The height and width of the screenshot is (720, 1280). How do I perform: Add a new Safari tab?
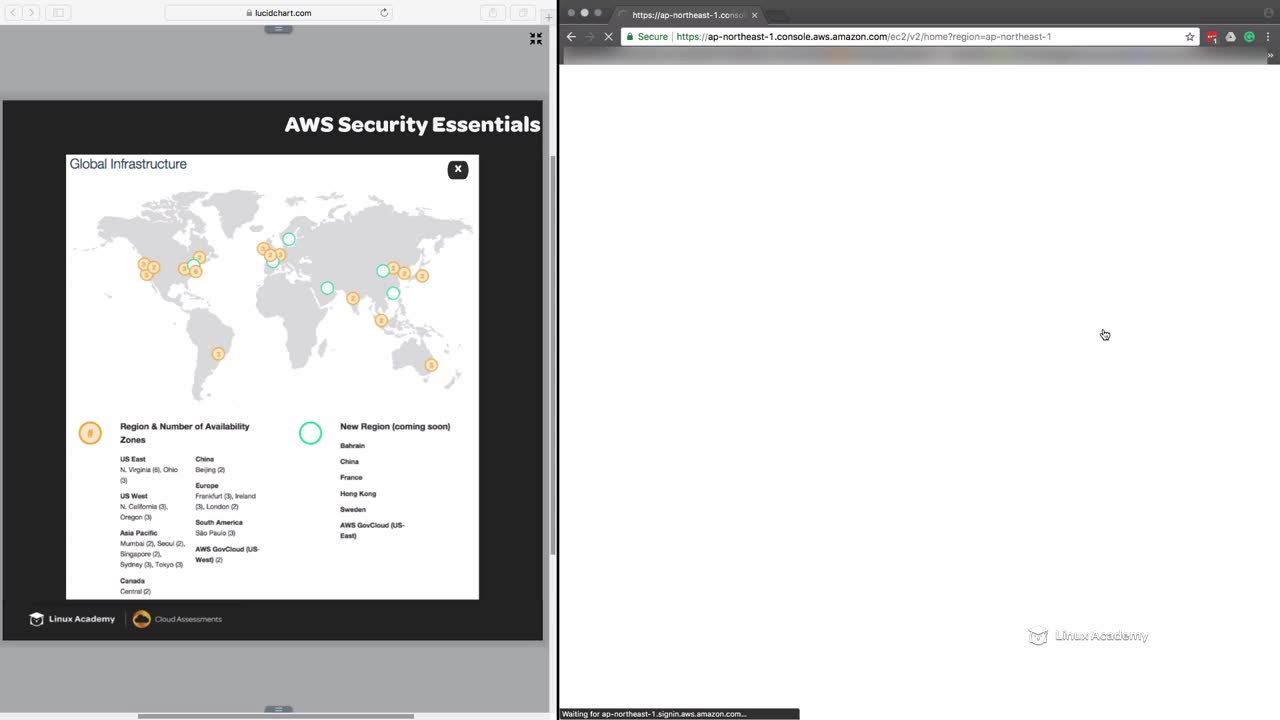pos(548,17)
